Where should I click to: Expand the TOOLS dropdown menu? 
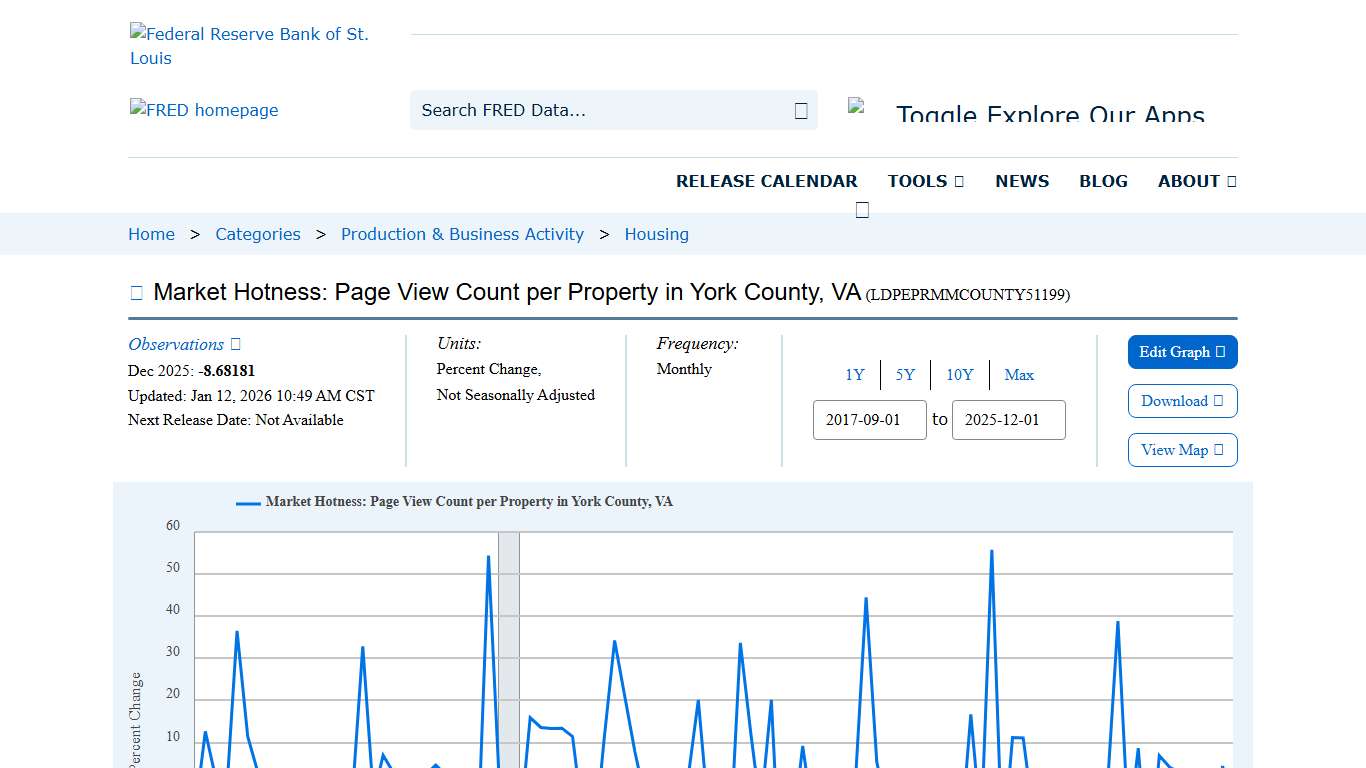point(924,181)
